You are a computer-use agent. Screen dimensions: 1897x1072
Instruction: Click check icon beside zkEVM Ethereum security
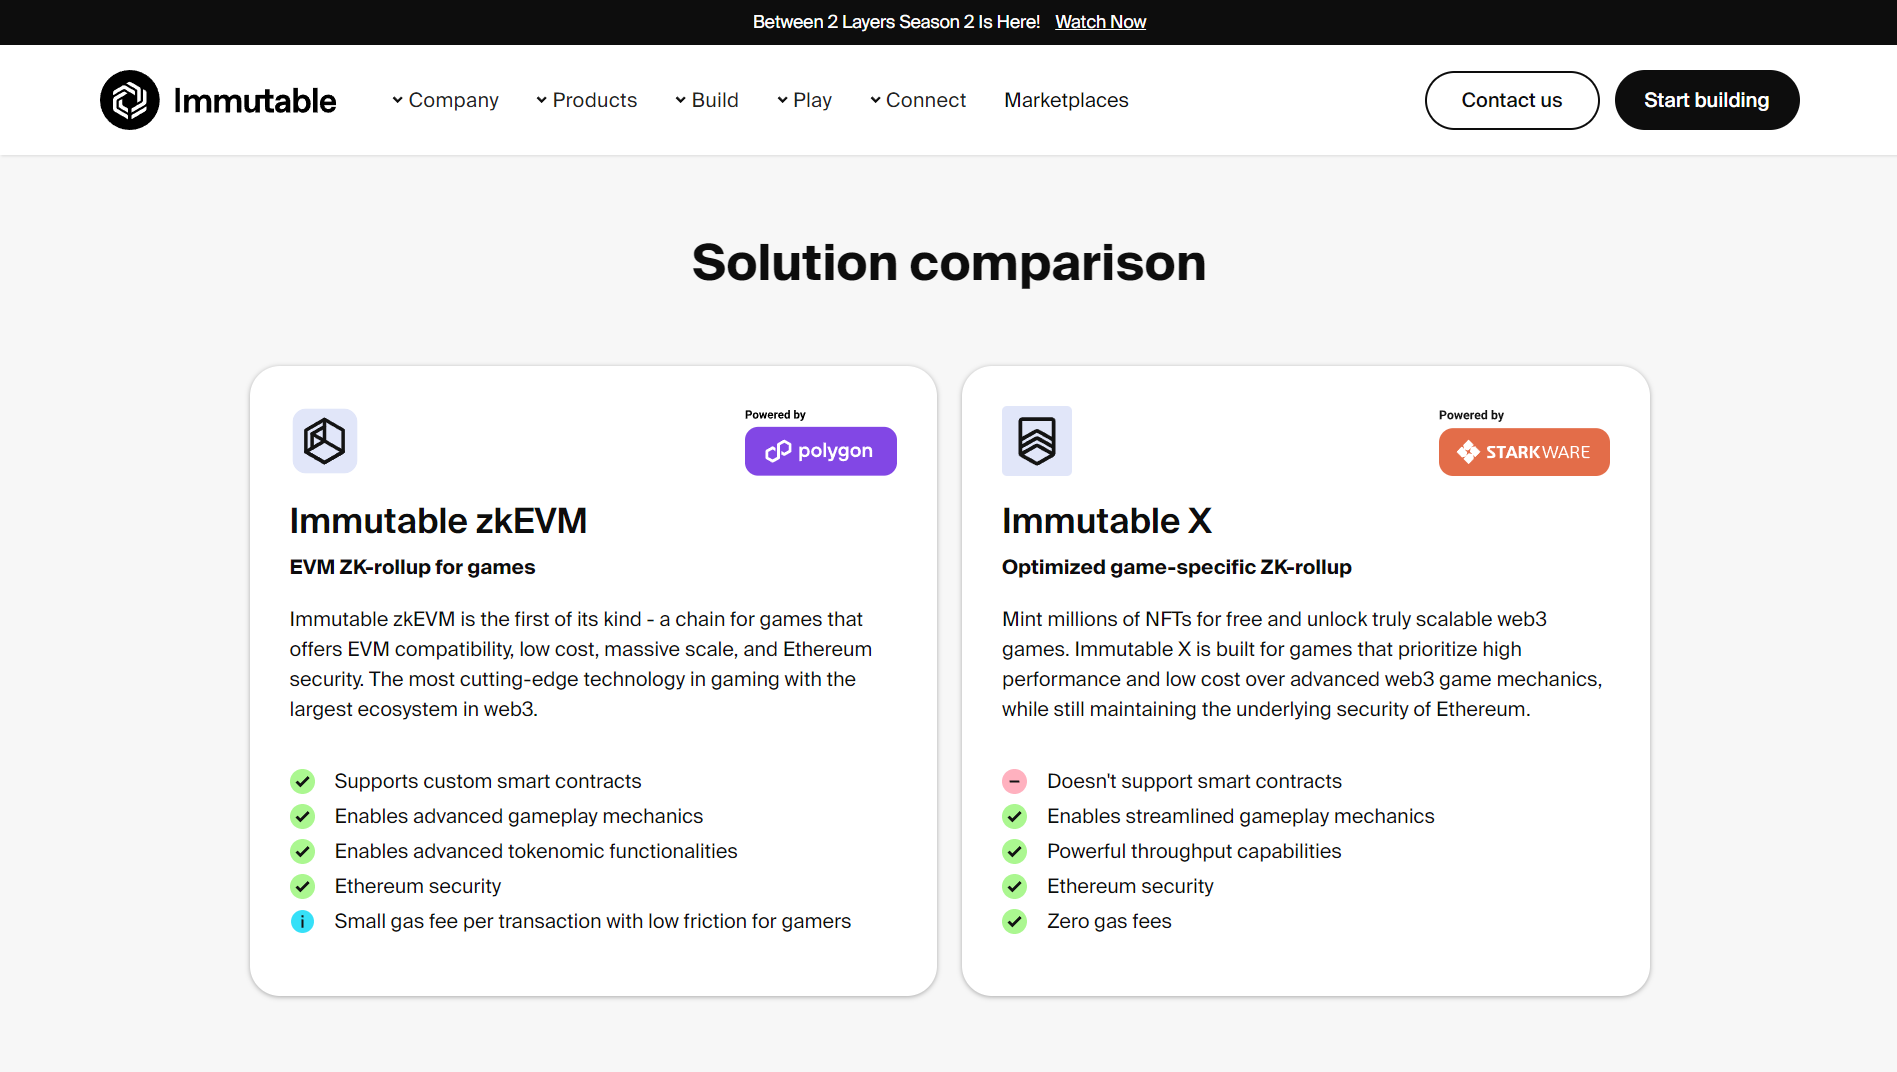[x=302, y=886]
